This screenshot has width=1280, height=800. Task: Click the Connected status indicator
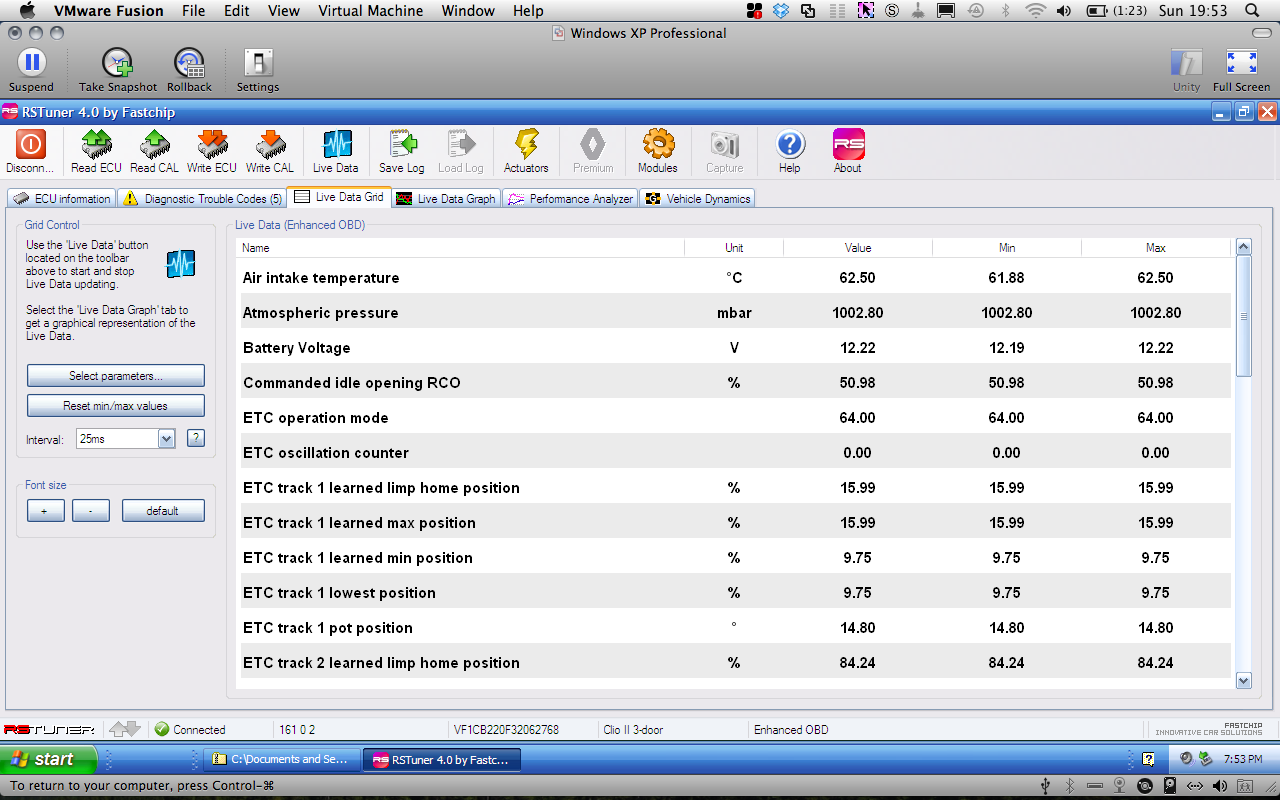coord(190,730)
